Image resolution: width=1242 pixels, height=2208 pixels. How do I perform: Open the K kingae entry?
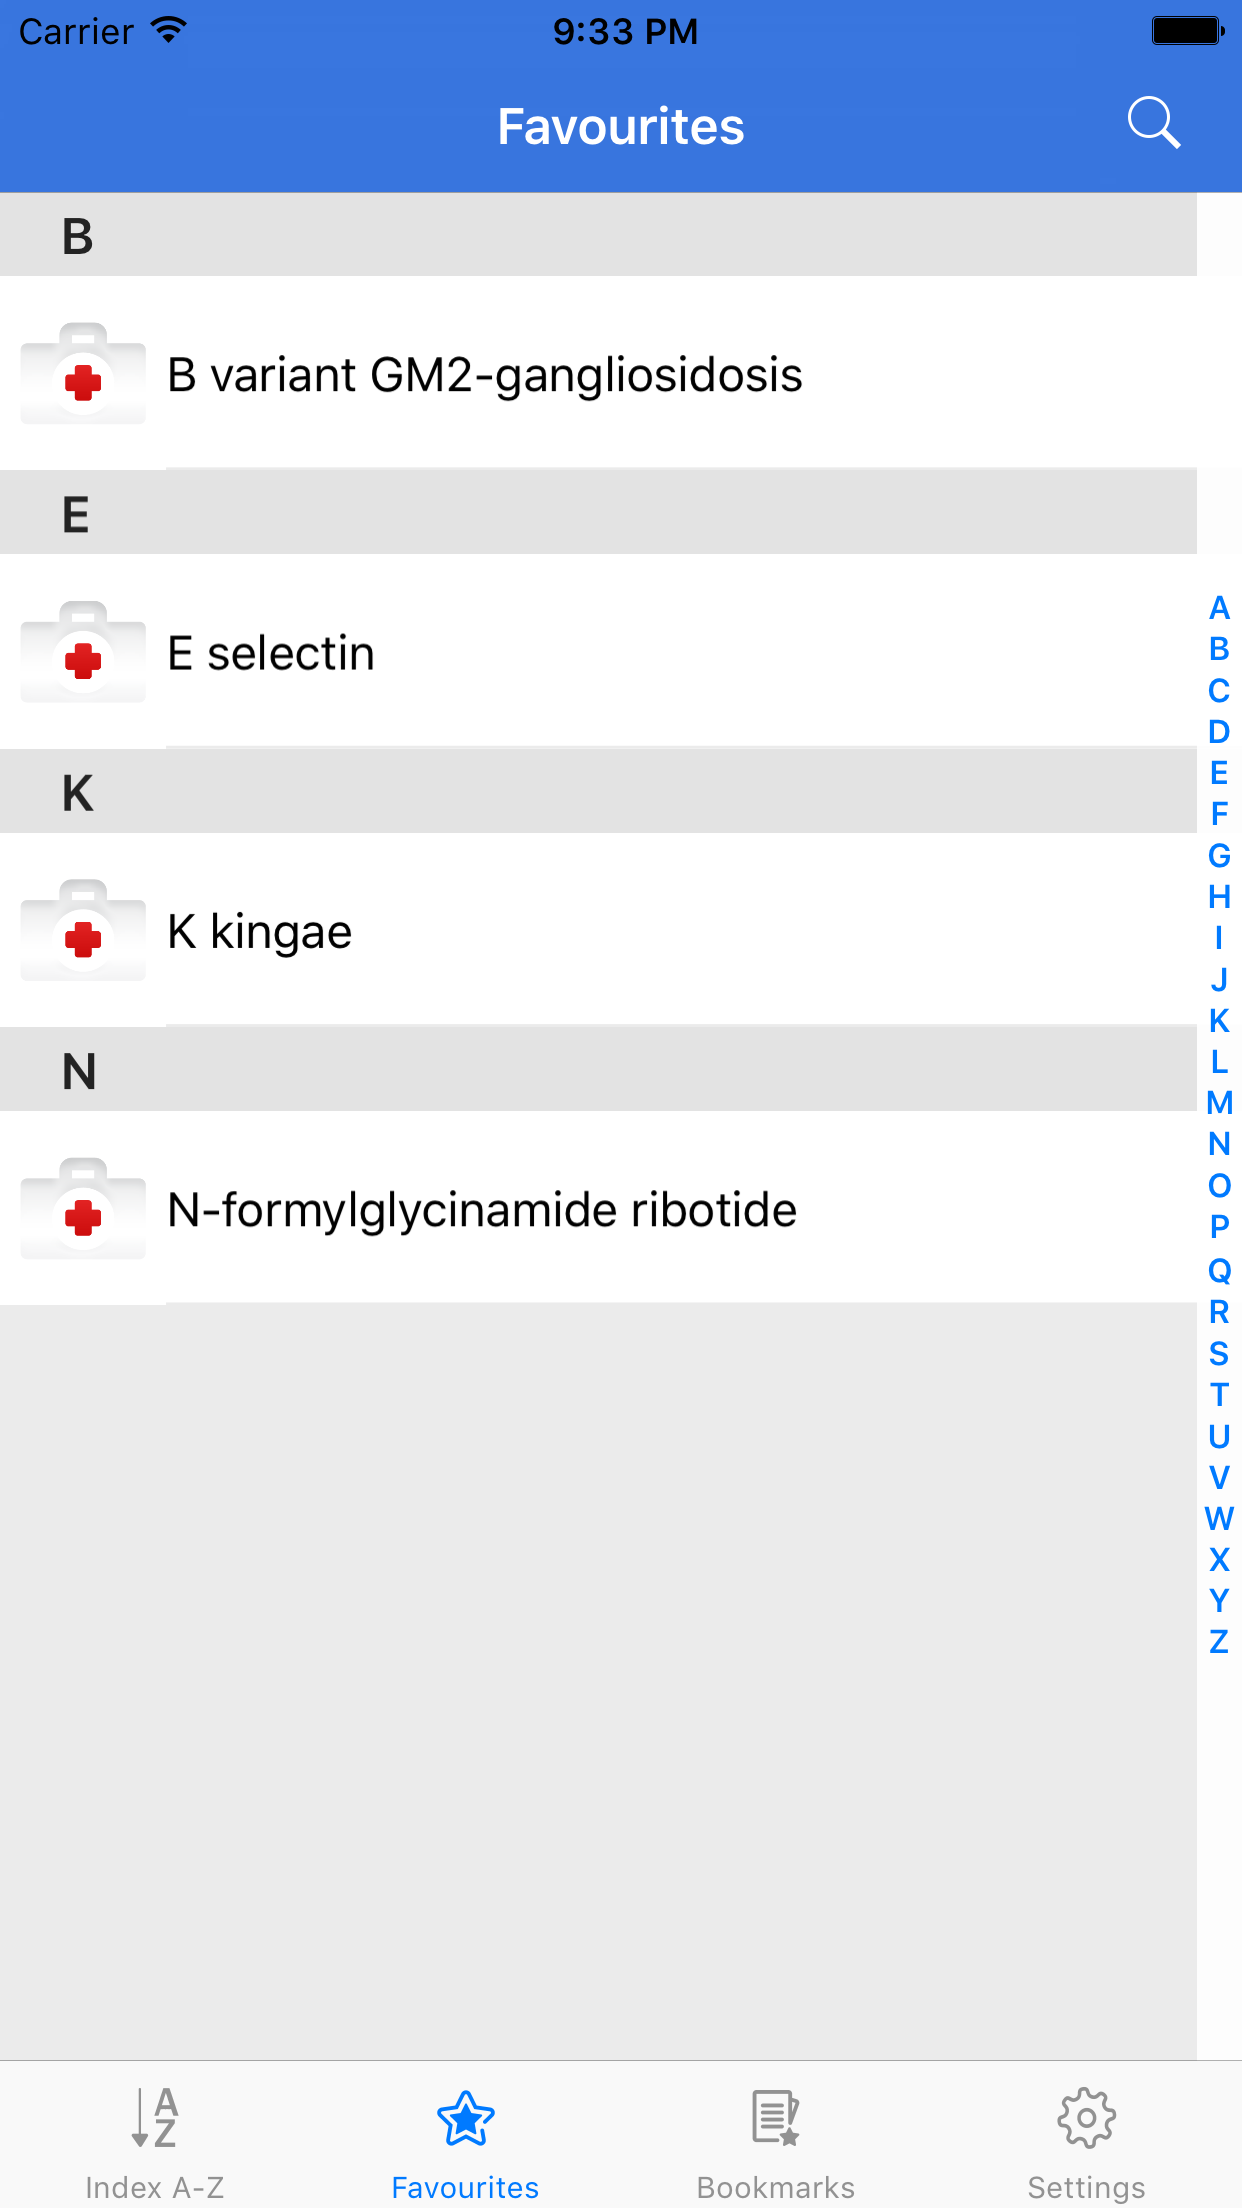[260, 932]
